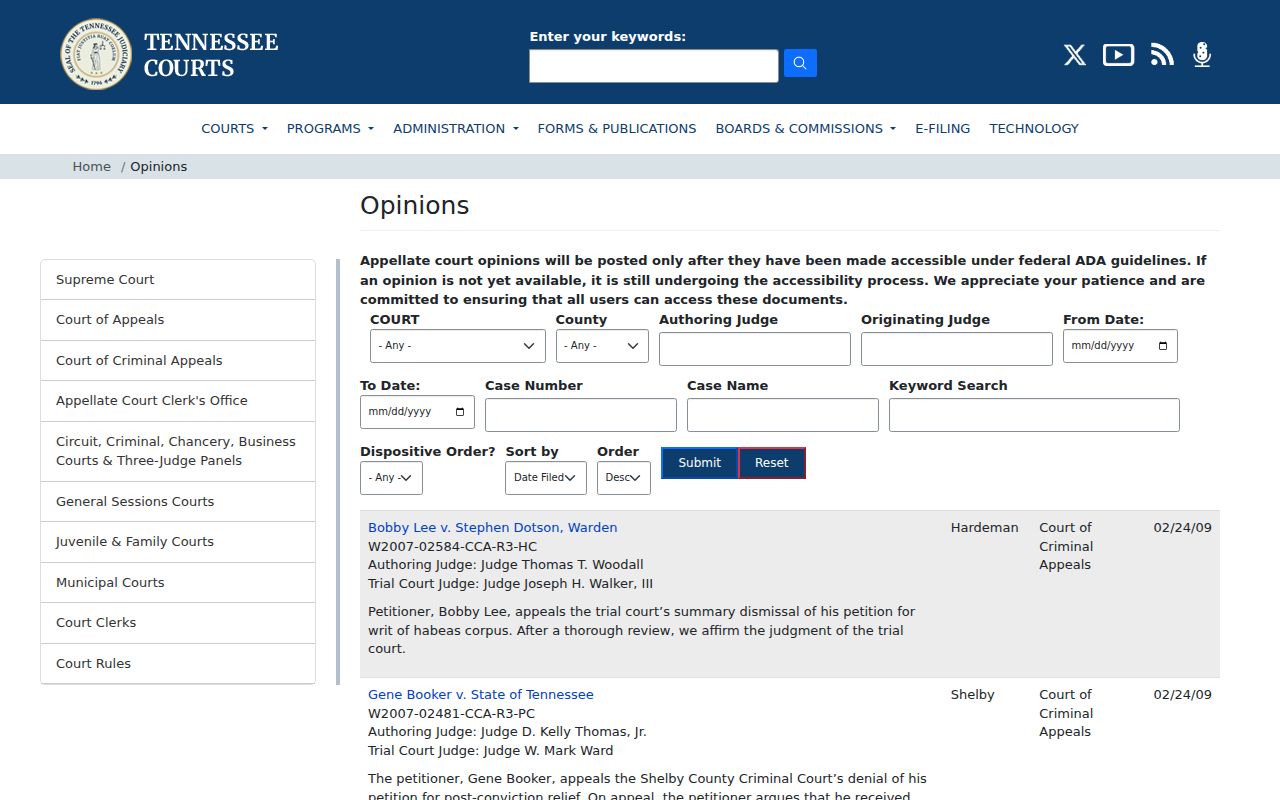Screen dimensions: 1280x800
Task: Open Supreme Court sidebar link
Action: click(x=178, y=280)
